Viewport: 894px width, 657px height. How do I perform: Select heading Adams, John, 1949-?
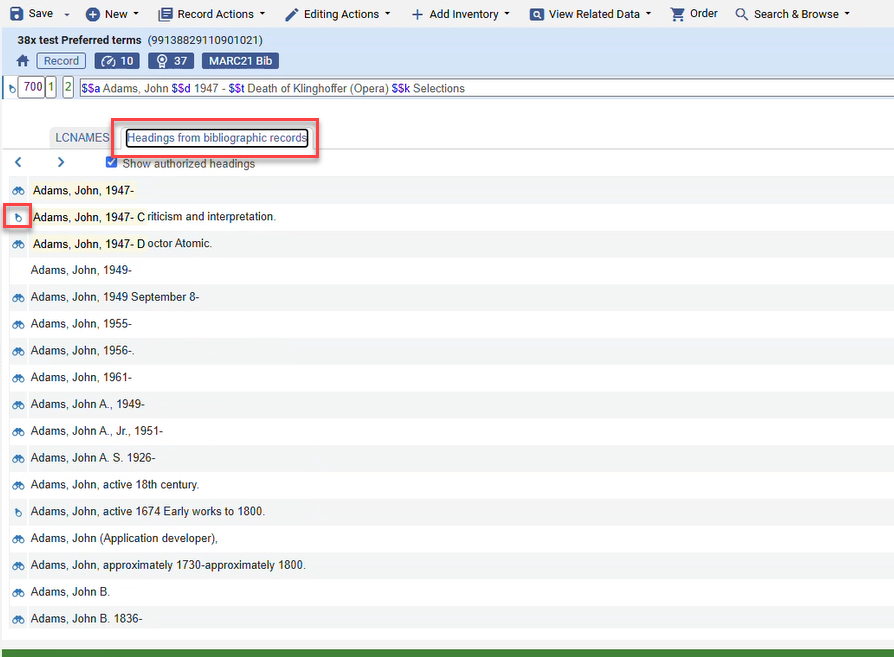(x=81, y=270)
